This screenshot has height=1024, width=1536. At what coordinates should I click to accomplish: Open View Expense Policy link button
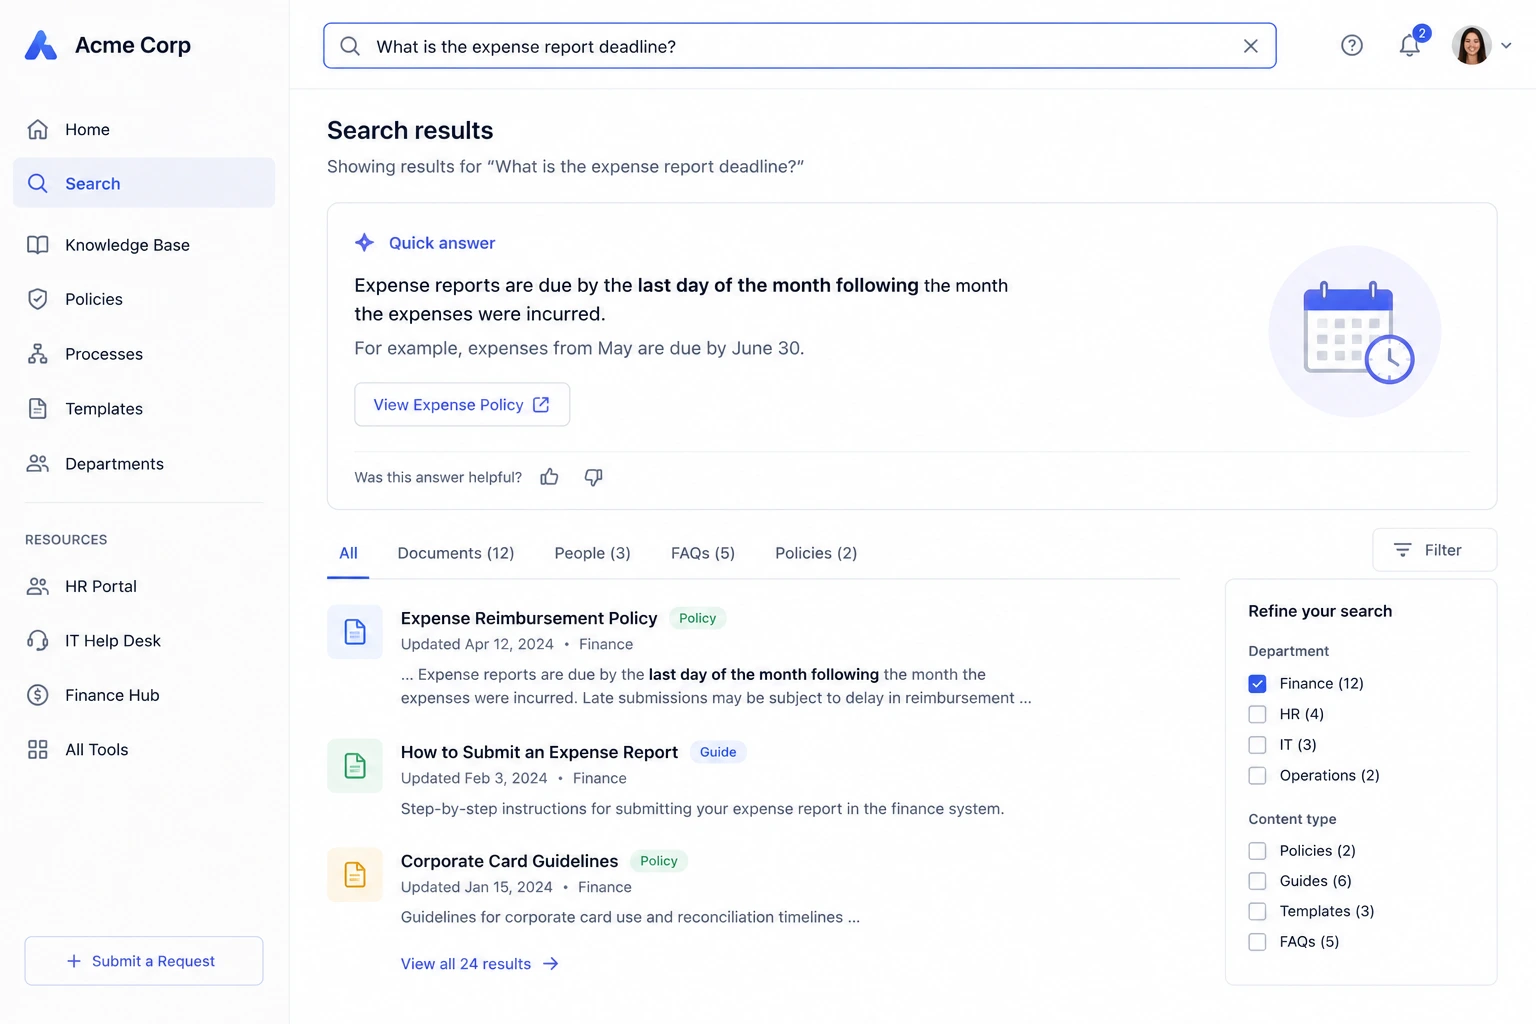pos(462,404)
